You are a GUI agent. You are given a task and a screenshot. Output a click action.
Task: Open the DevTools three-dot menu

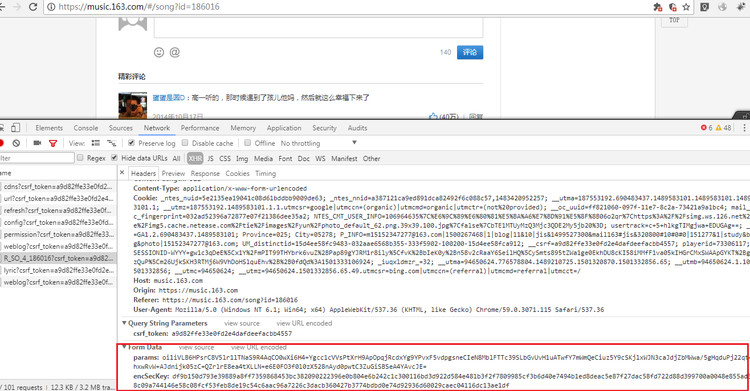[x=744, y=128]
